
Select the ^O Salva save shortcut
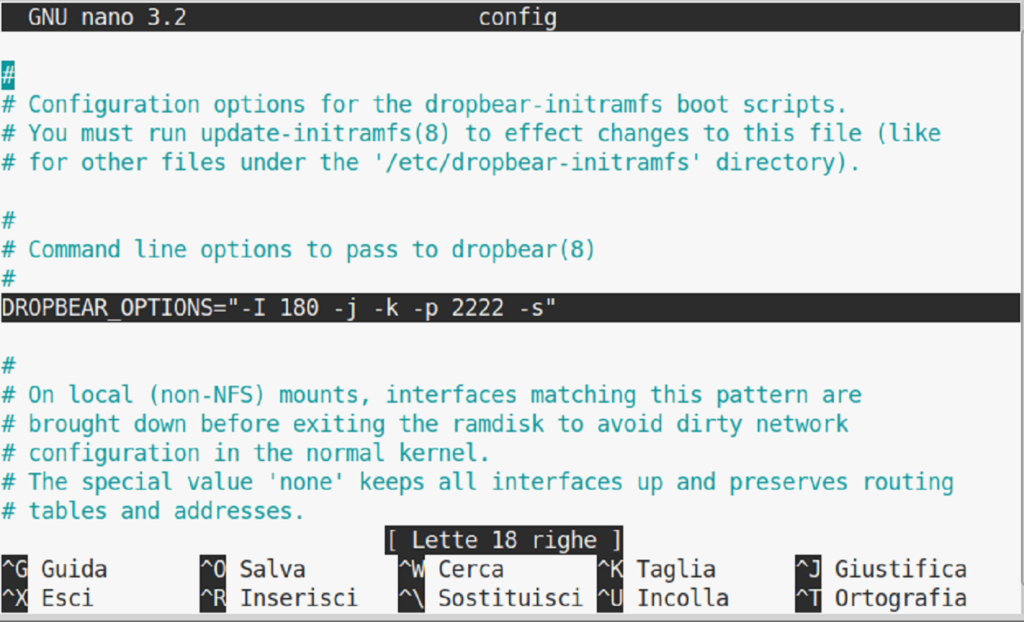[252, 570]
